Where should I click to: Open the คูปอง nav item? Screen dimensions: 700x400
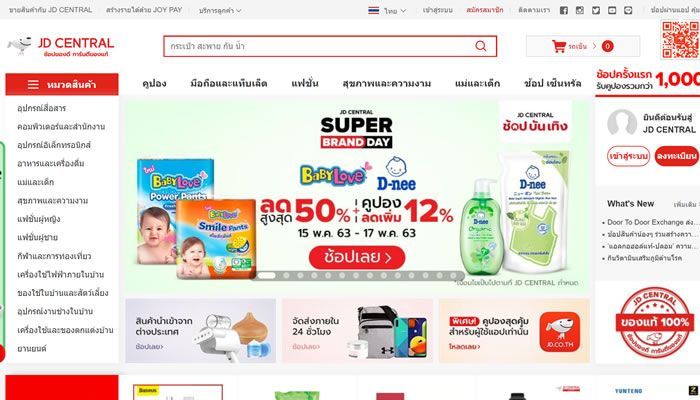pyautogui.click(x=154, y=83)
